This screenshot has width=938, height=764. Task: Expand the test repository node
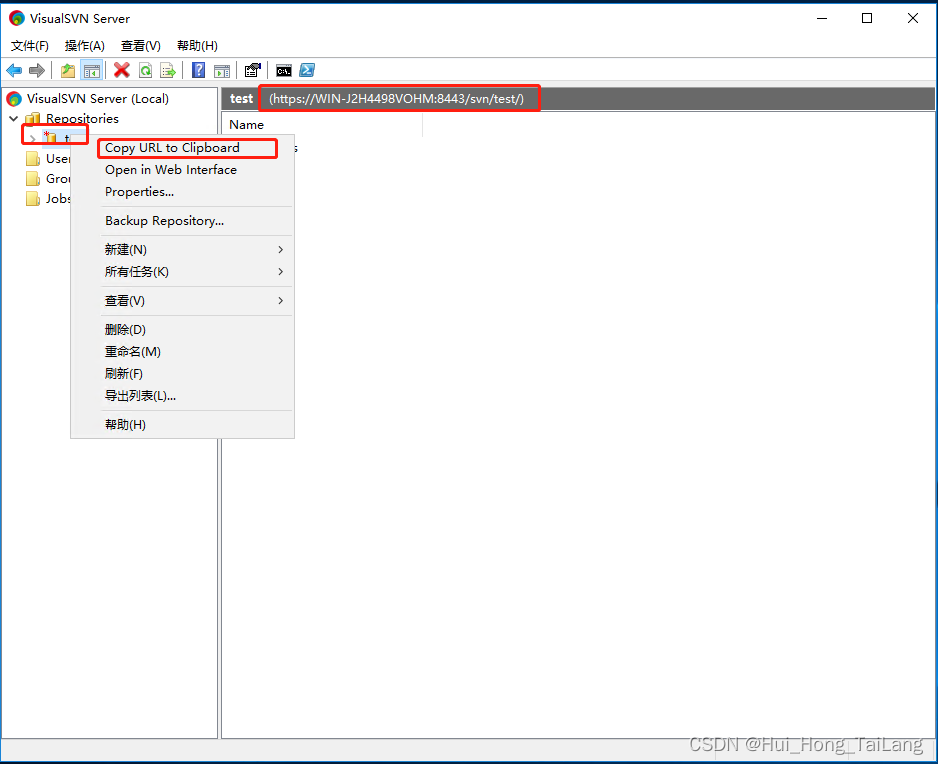[32, 139]
